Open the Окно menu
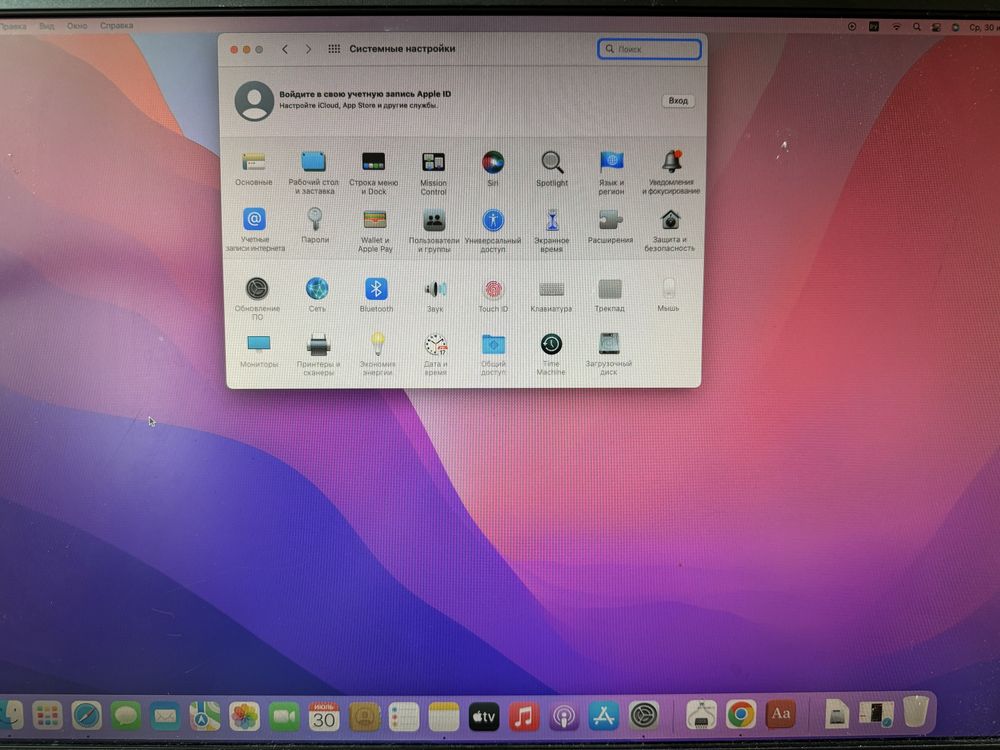Viewport: 1000px width, 750px height. [x=77, y=26]
